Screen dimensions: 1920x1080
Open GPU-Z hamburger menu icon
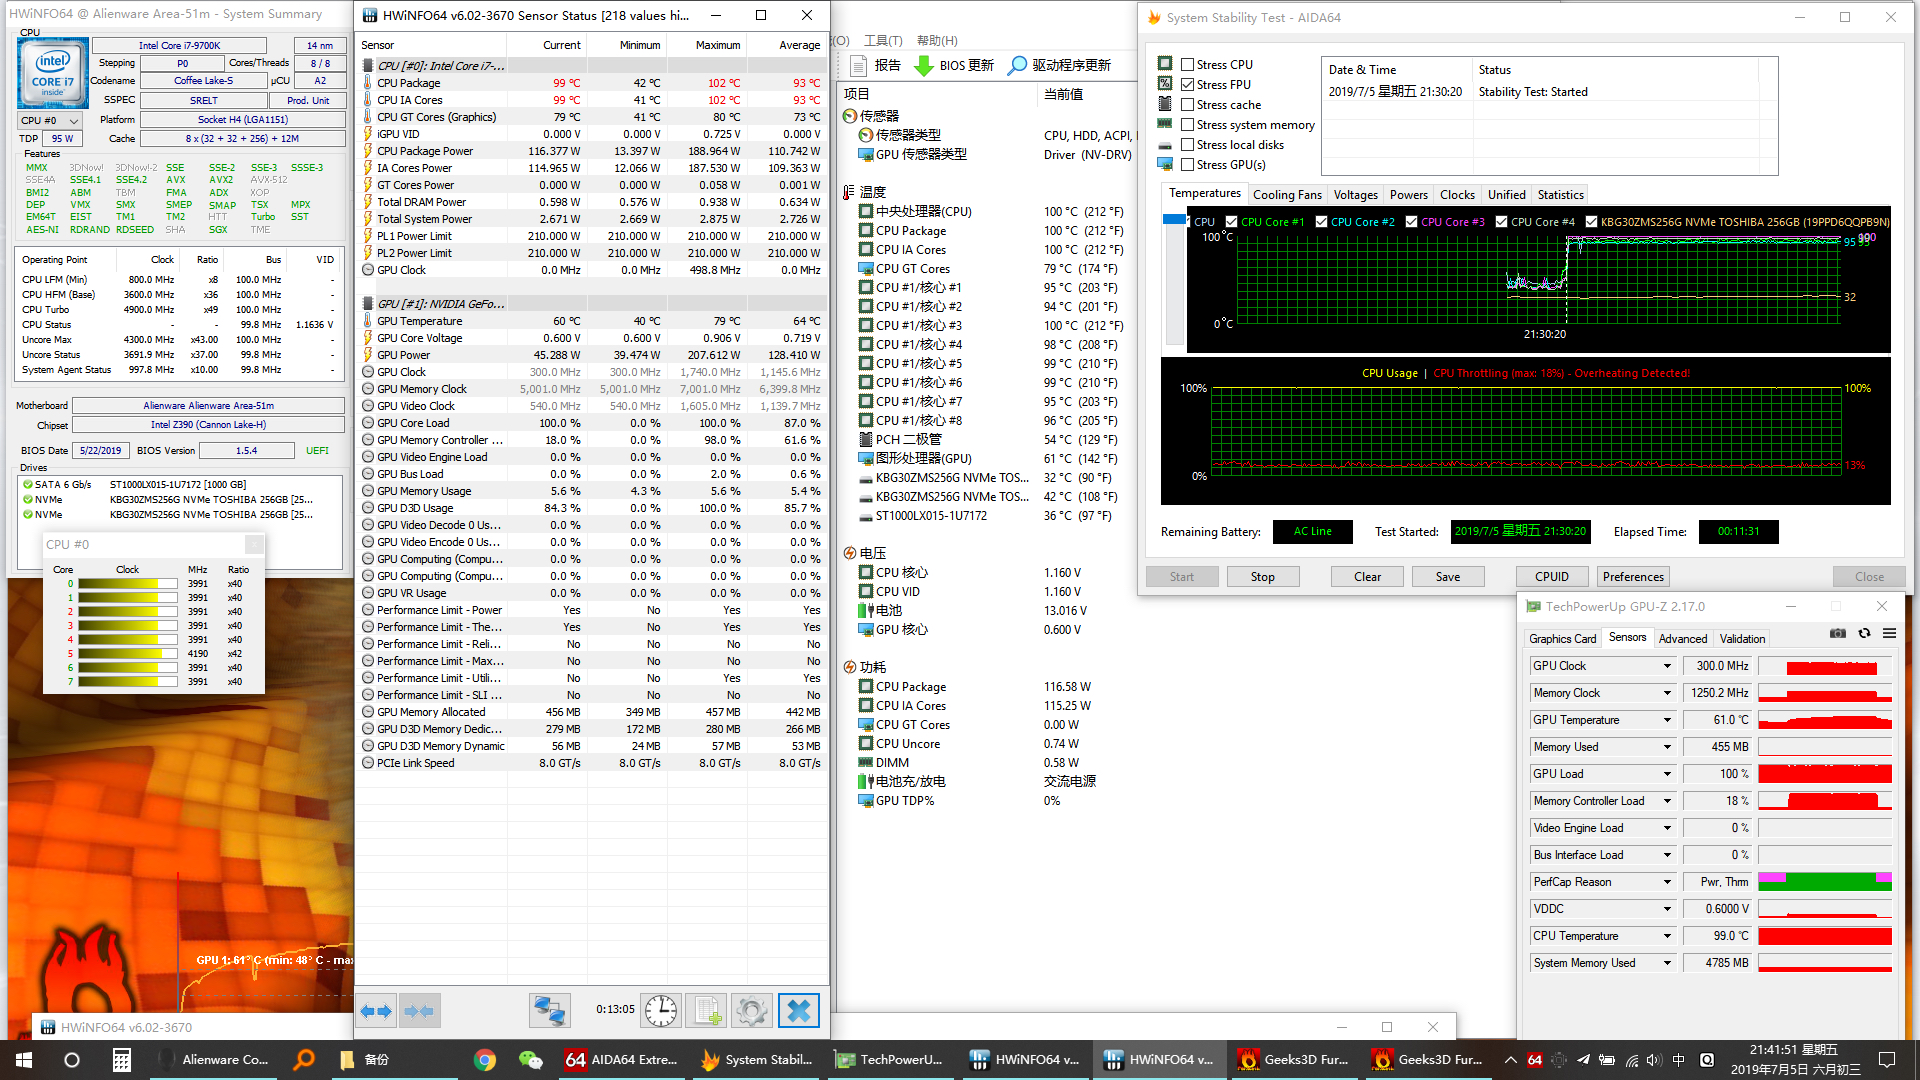[1889, 633]
